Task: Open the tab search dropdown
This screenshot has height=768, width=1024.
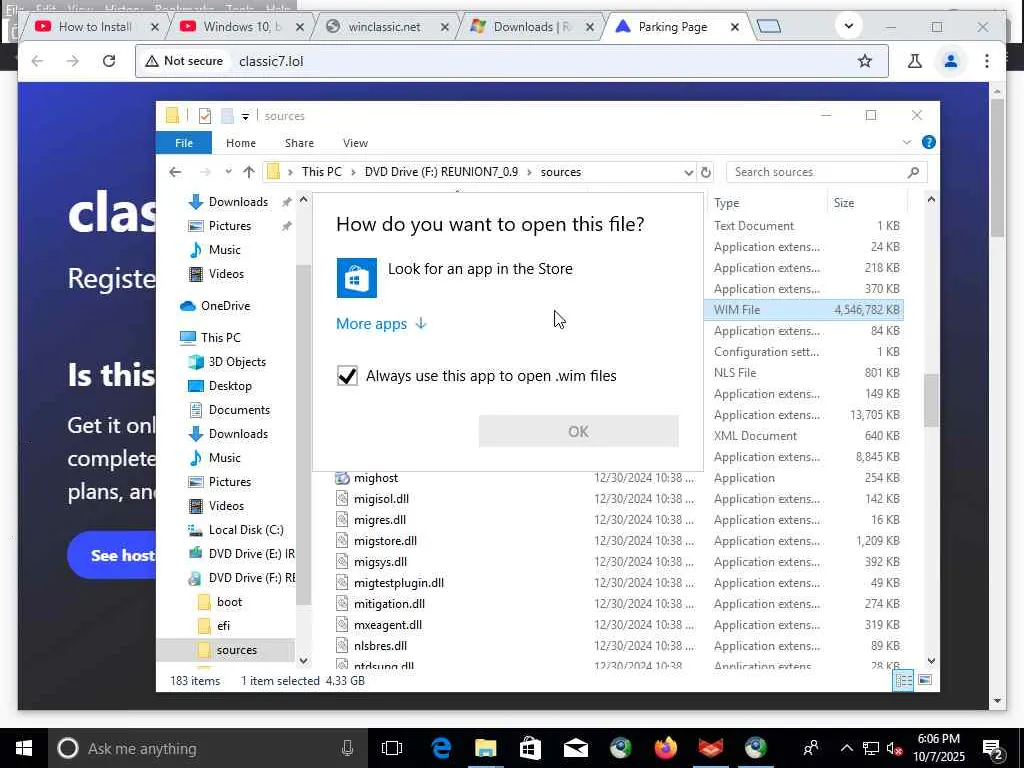Action: 848,27
